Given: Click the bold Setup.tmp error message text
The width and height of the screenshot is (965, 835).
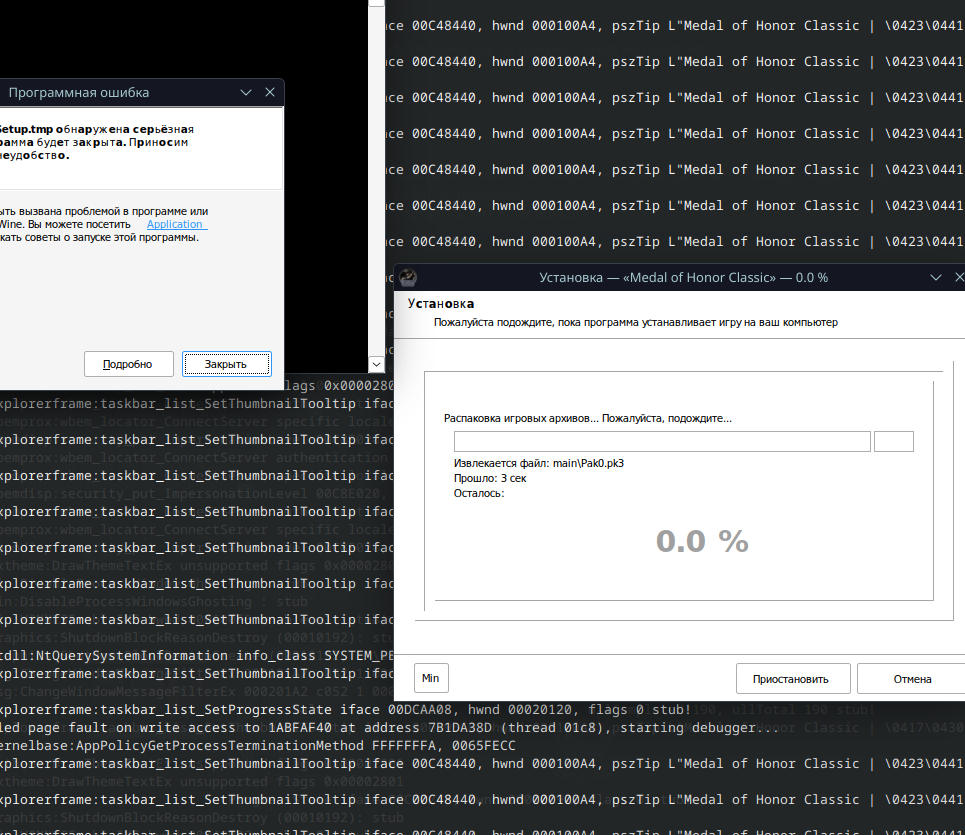Looking at the screenshot, I should [97, 142].
